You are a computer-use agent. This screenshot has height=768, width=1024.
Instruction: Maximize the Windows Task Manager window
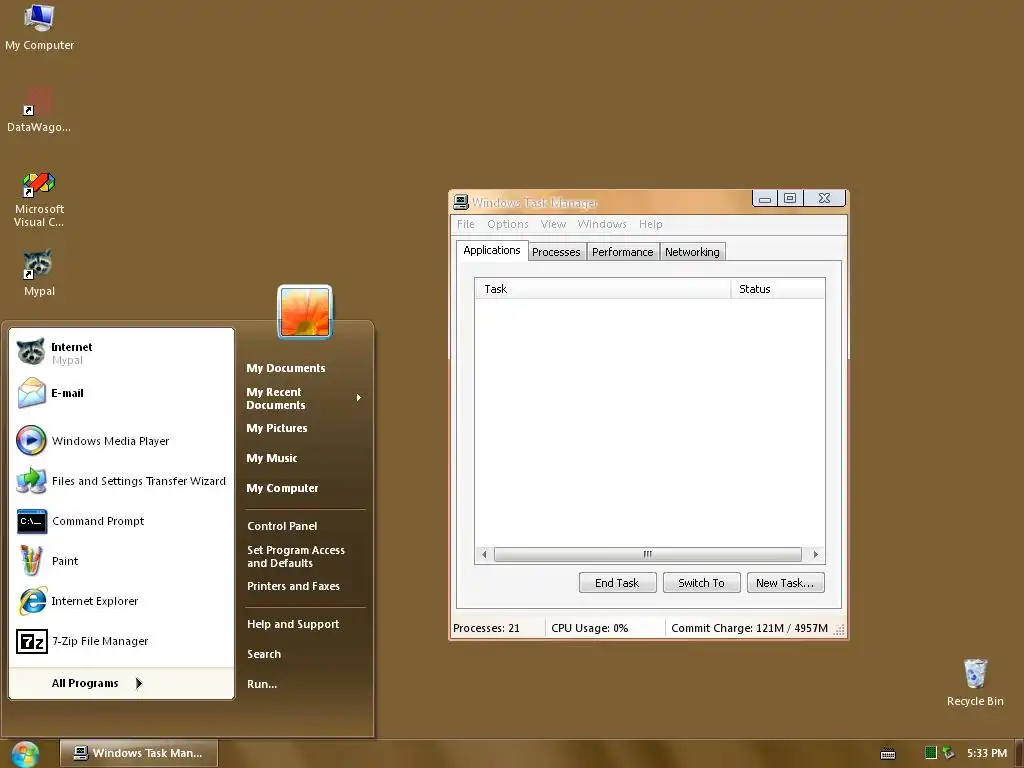click(x=790, y=198)
